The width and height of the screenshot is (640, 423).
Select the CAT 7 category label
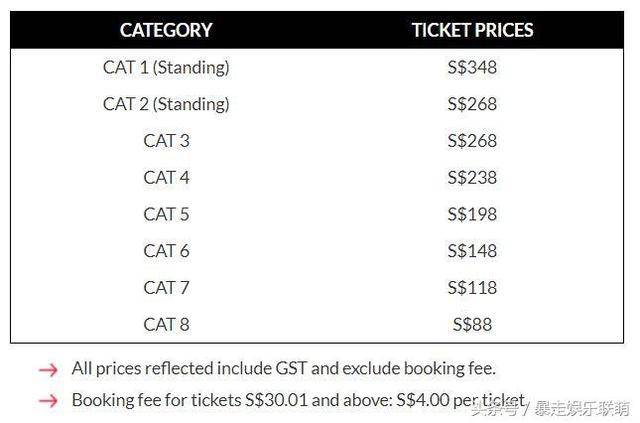coord(166,288)
